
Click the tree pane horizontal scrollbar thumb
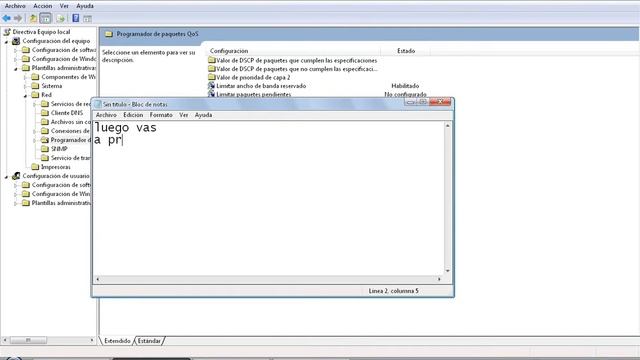(28, 340)
